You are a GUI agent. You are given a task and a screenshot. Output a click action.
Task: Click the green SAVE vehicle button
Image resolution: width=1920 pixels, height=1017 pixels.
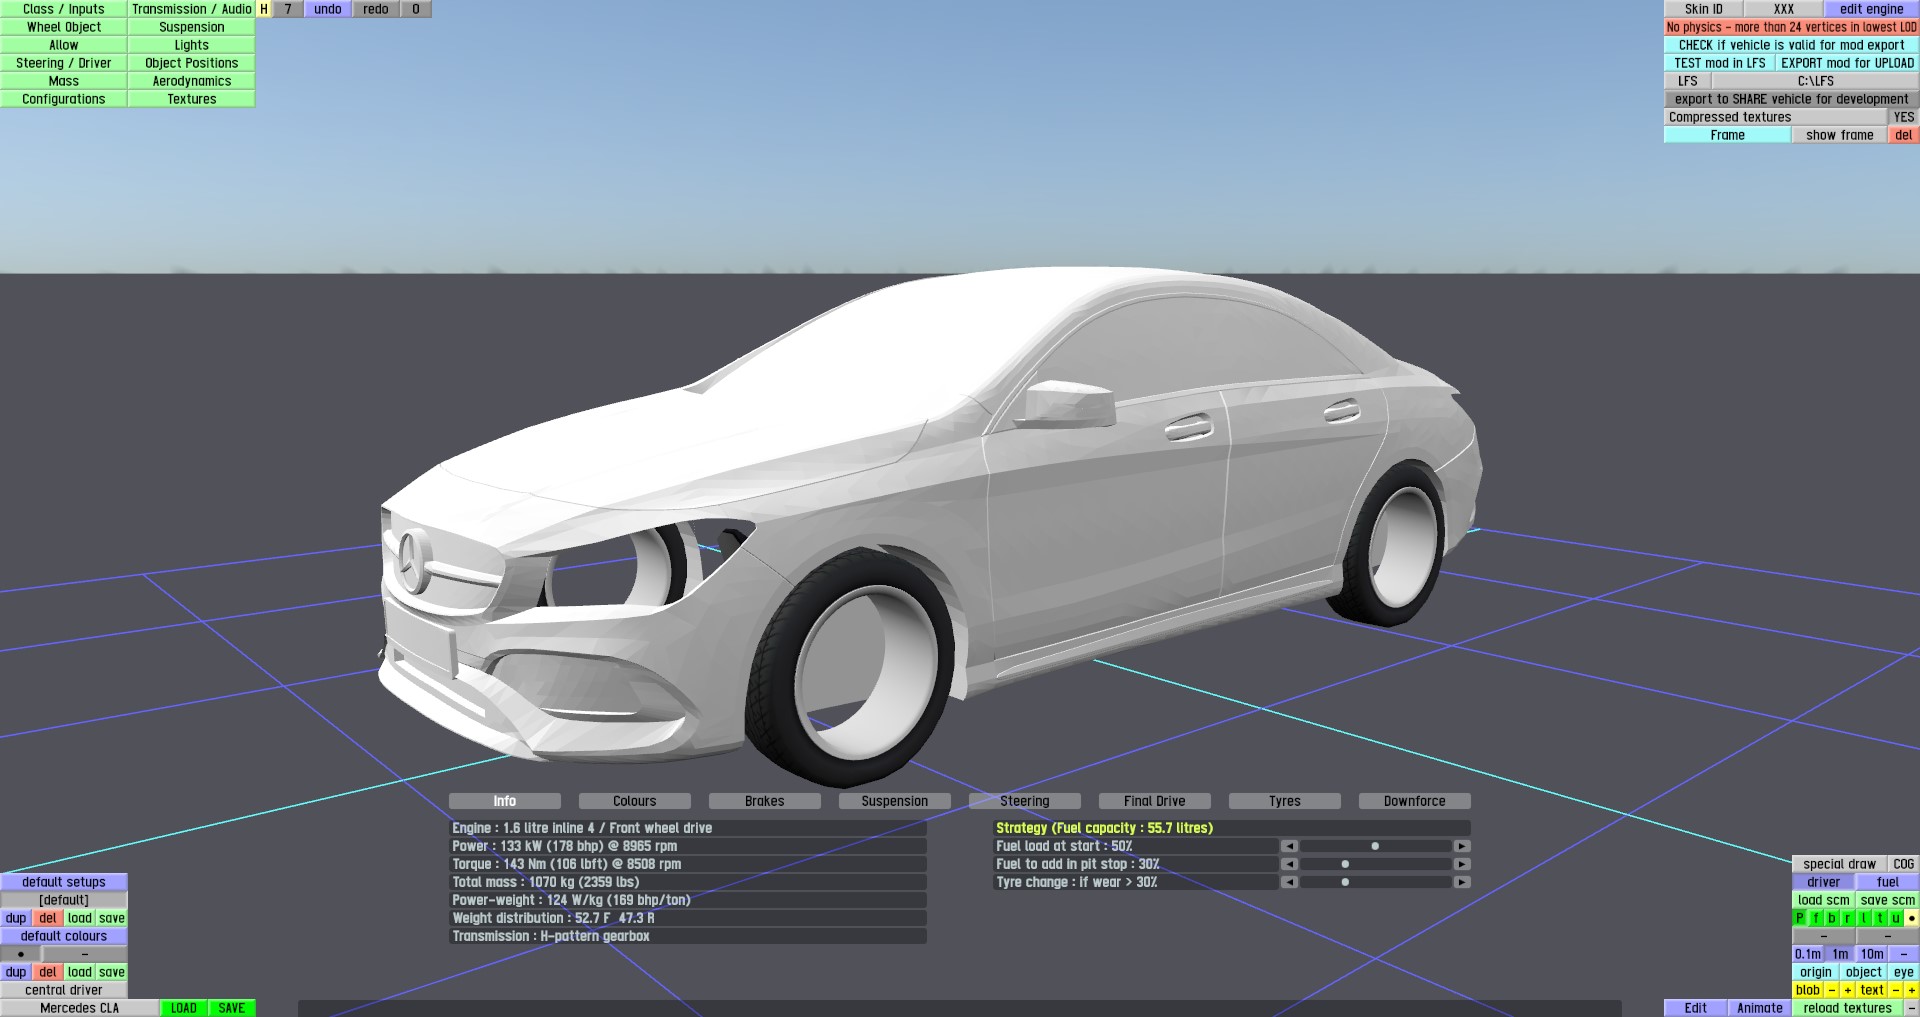tap(232, 1008)
